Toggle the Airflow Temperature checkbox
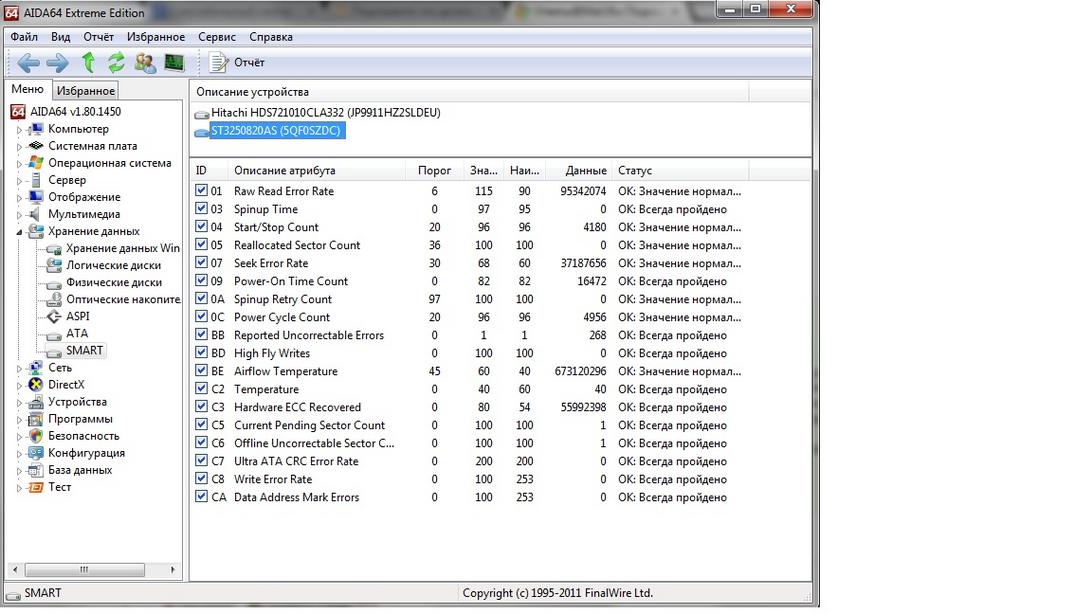 click(x=201, y=370)
